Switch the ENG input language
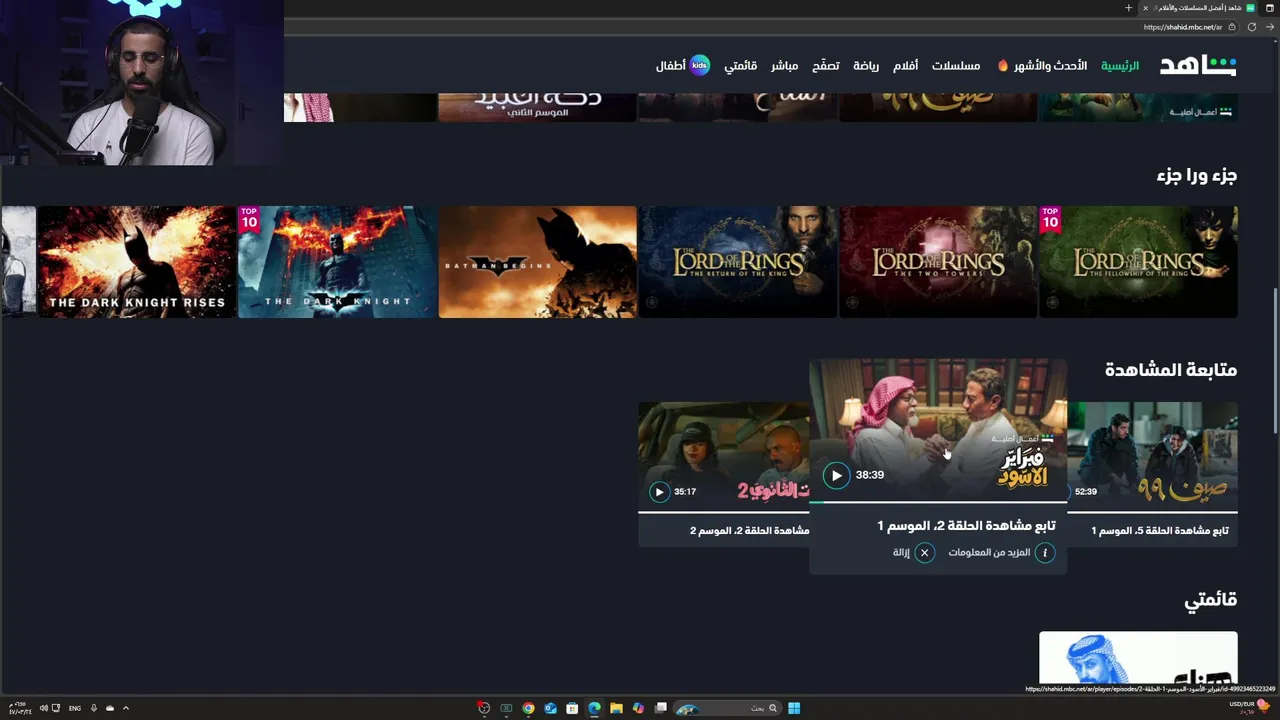Image resolution: width=1280 pixels, height=720 pixels. pyautogui.click(x=75, y=708)
